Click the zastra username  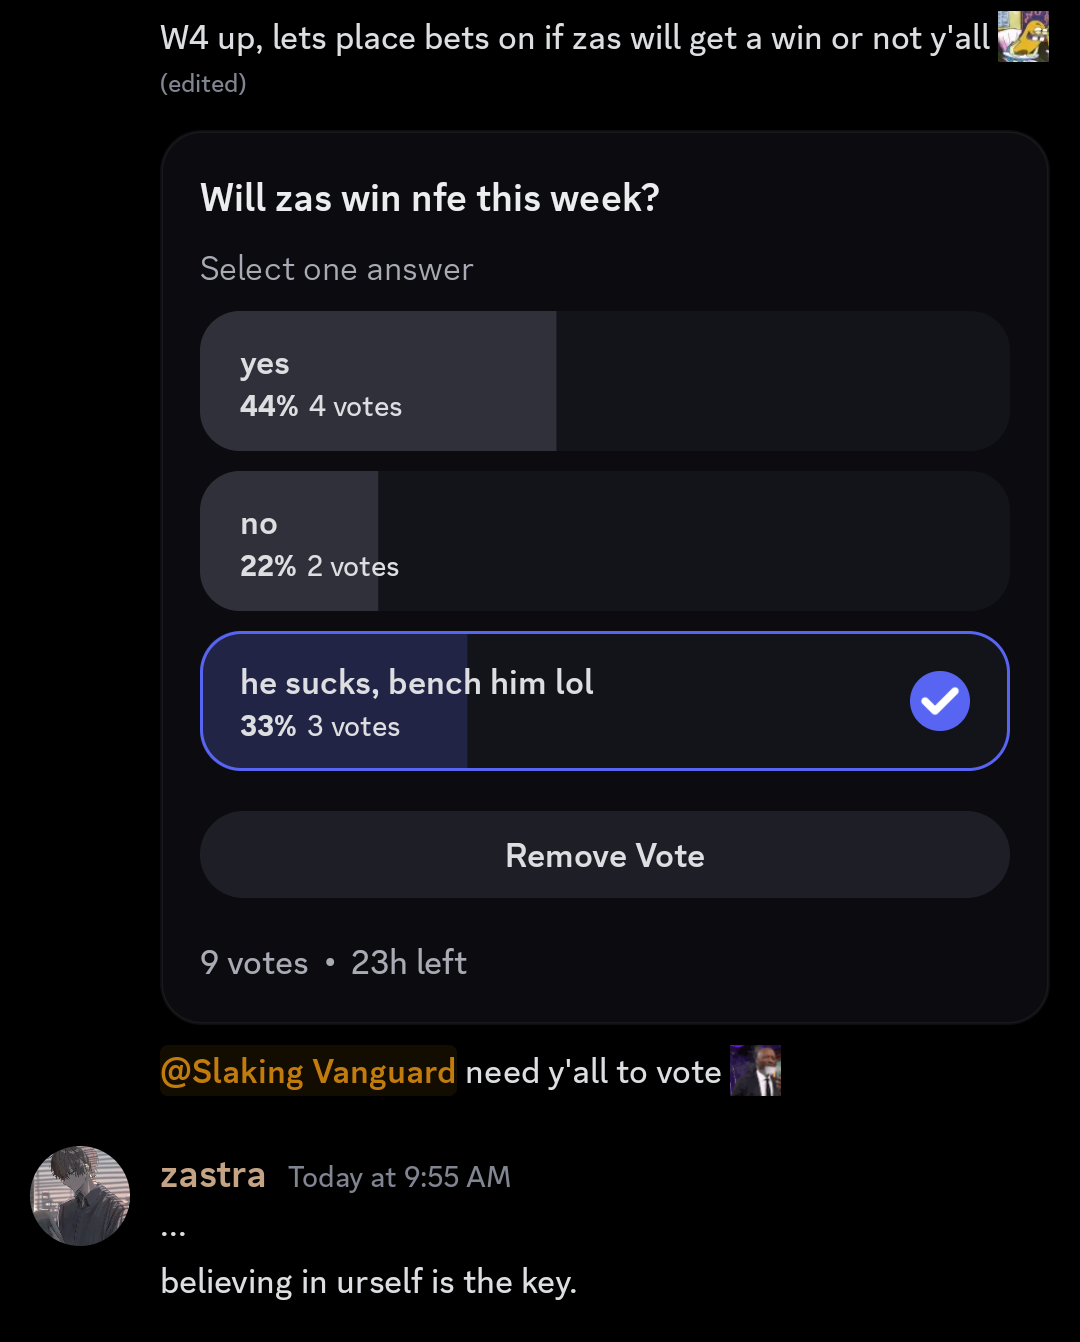pyautogui.click(x=213, y=1175)
